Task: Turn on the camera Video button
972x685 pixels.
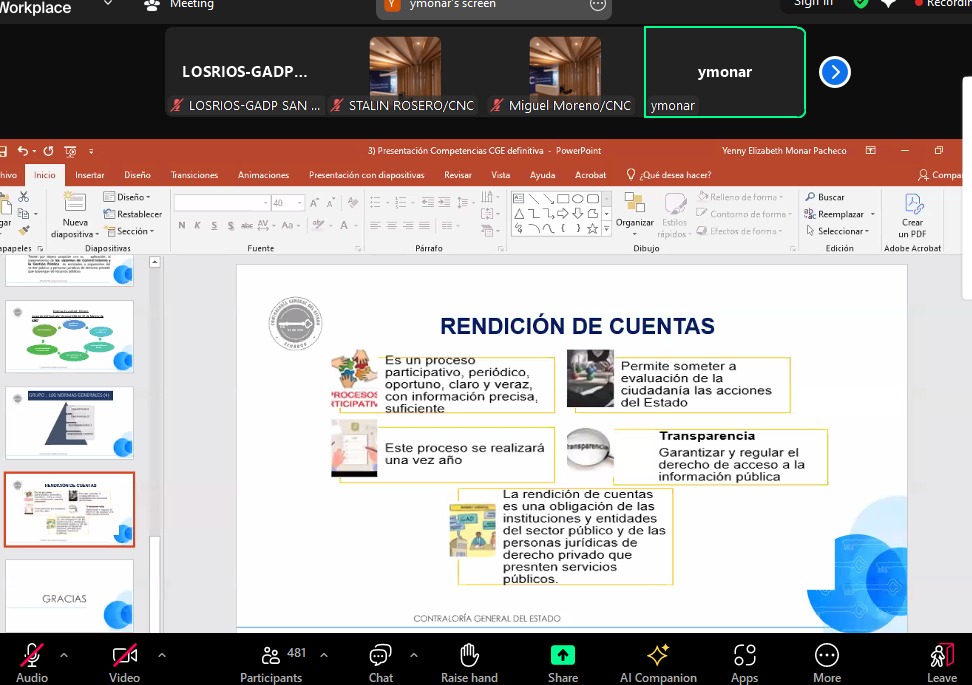Action: [x=124, y=656]
